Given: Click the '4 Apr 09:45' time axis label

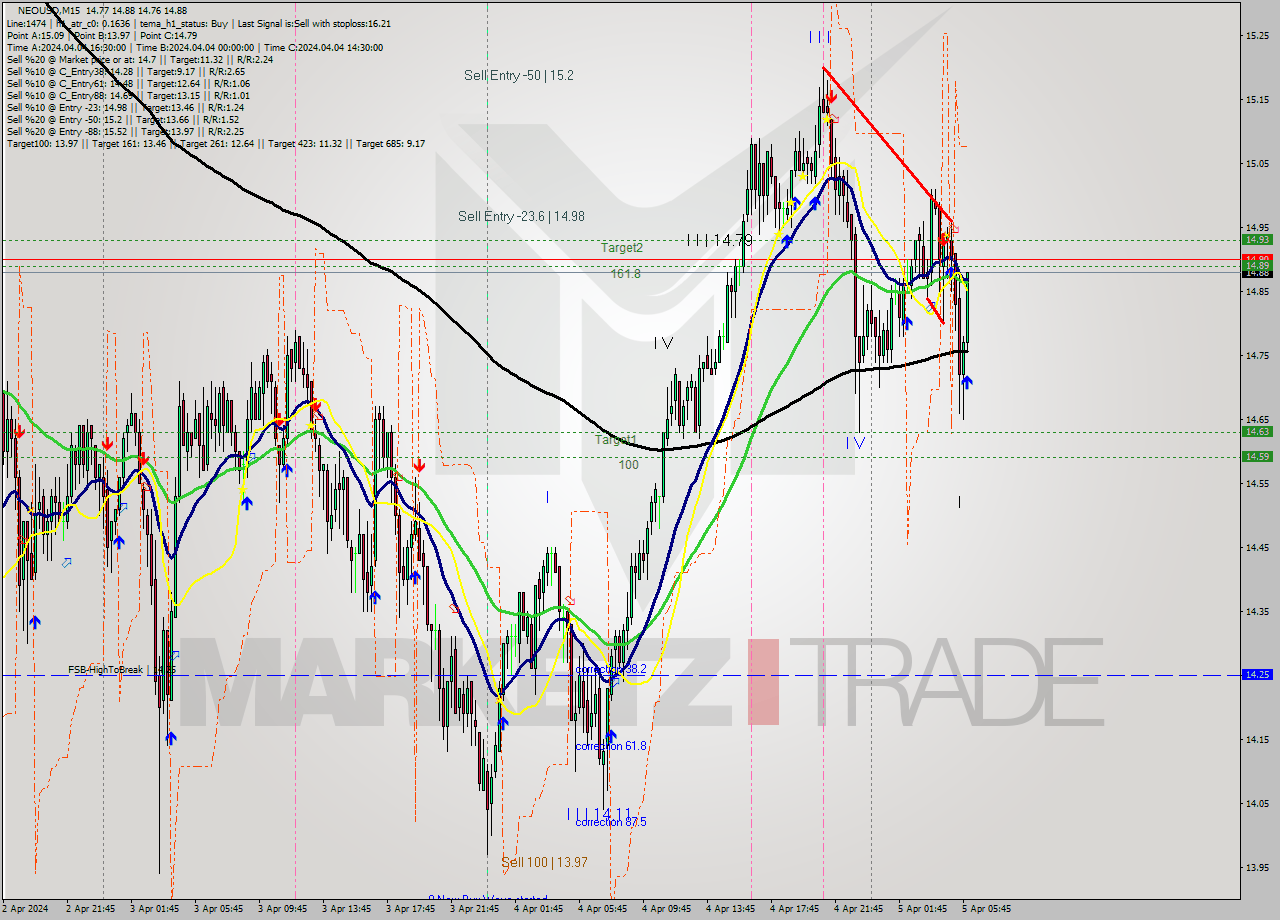Looking at the screenshot, I should point(666,909).
